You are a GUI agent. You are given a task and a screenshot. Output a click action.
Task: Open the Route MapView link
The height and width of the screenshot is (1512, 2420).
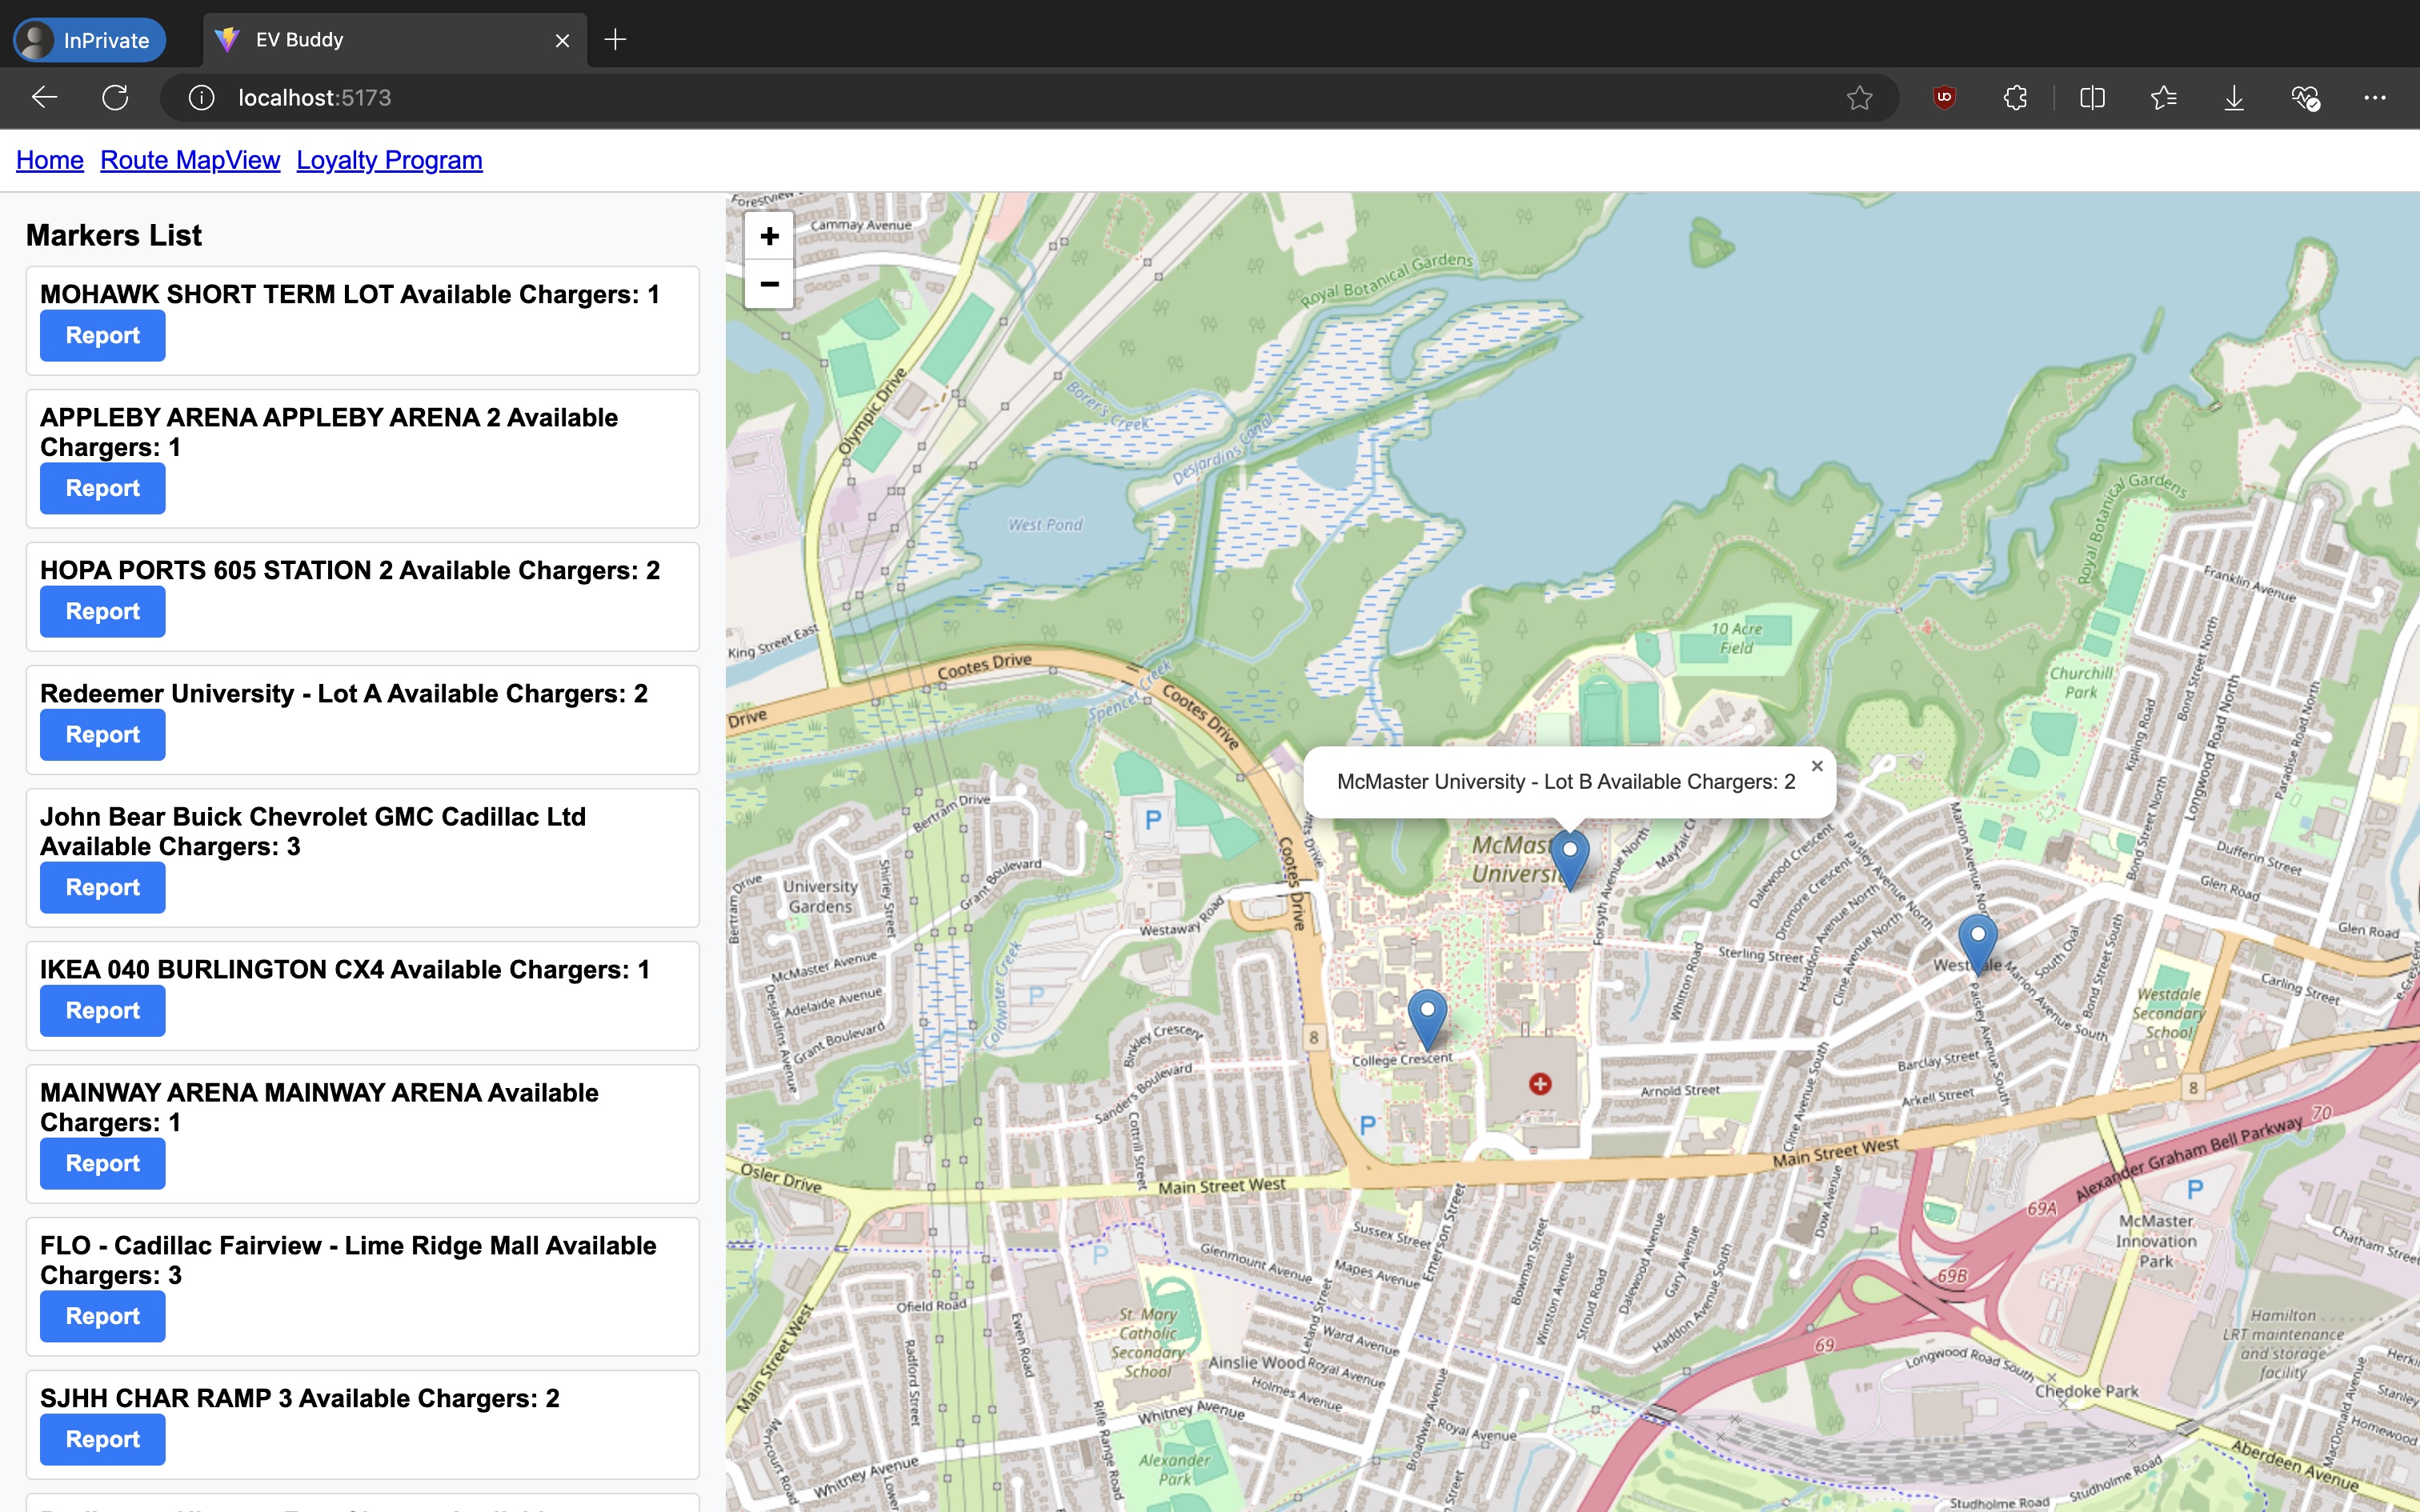(x=190, y=160)
